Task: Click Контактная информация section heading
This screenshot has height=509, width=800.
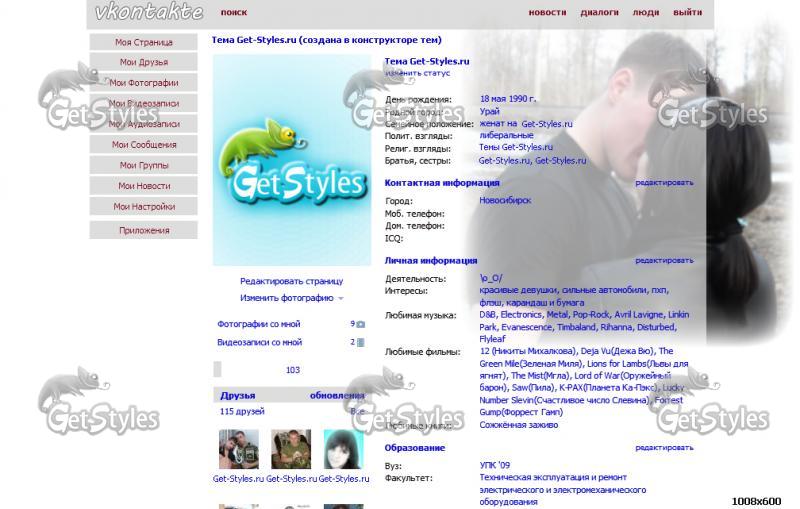Action: click(x=442, y=183)
